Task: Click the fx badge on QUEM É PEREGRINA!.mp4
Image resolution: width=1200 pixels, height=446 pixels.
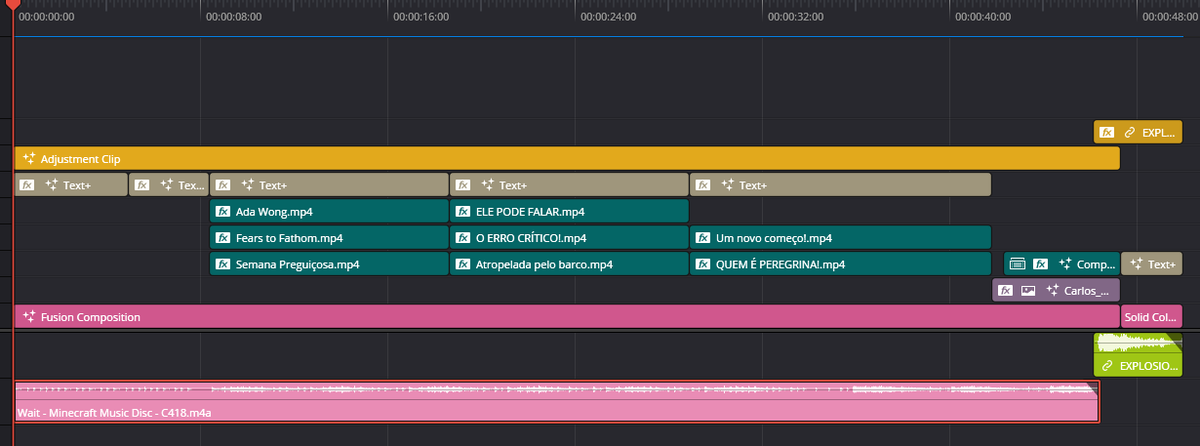Action: 703,264
